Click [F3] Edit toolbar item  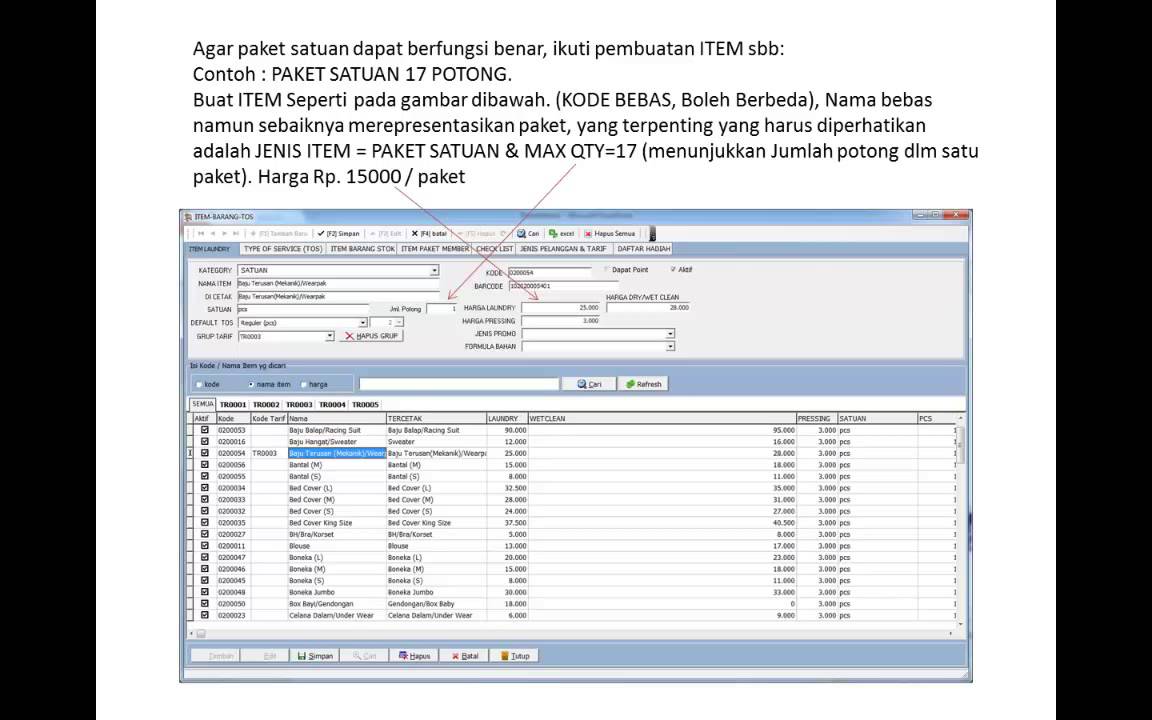tap(385, 234)
